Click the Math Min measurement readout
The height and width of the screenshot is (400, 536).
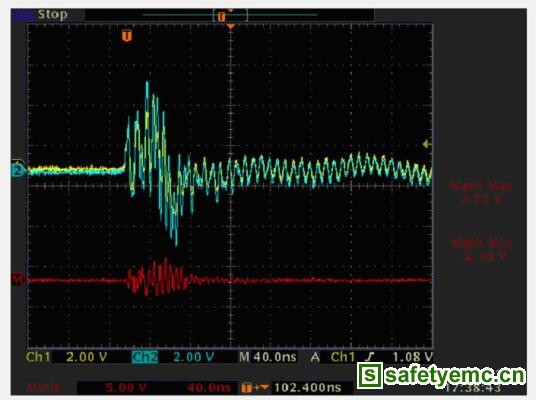pyautogui.click(x=482, y=250)
